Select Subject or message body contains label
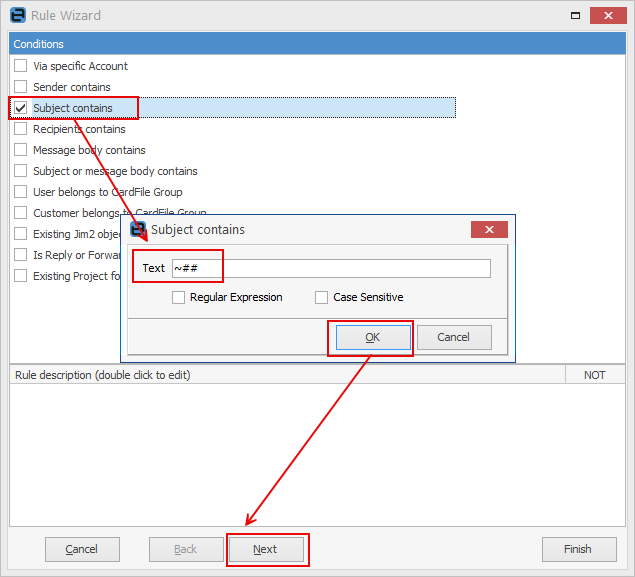Viewport: 635px width, 577px height. point(115,171)
